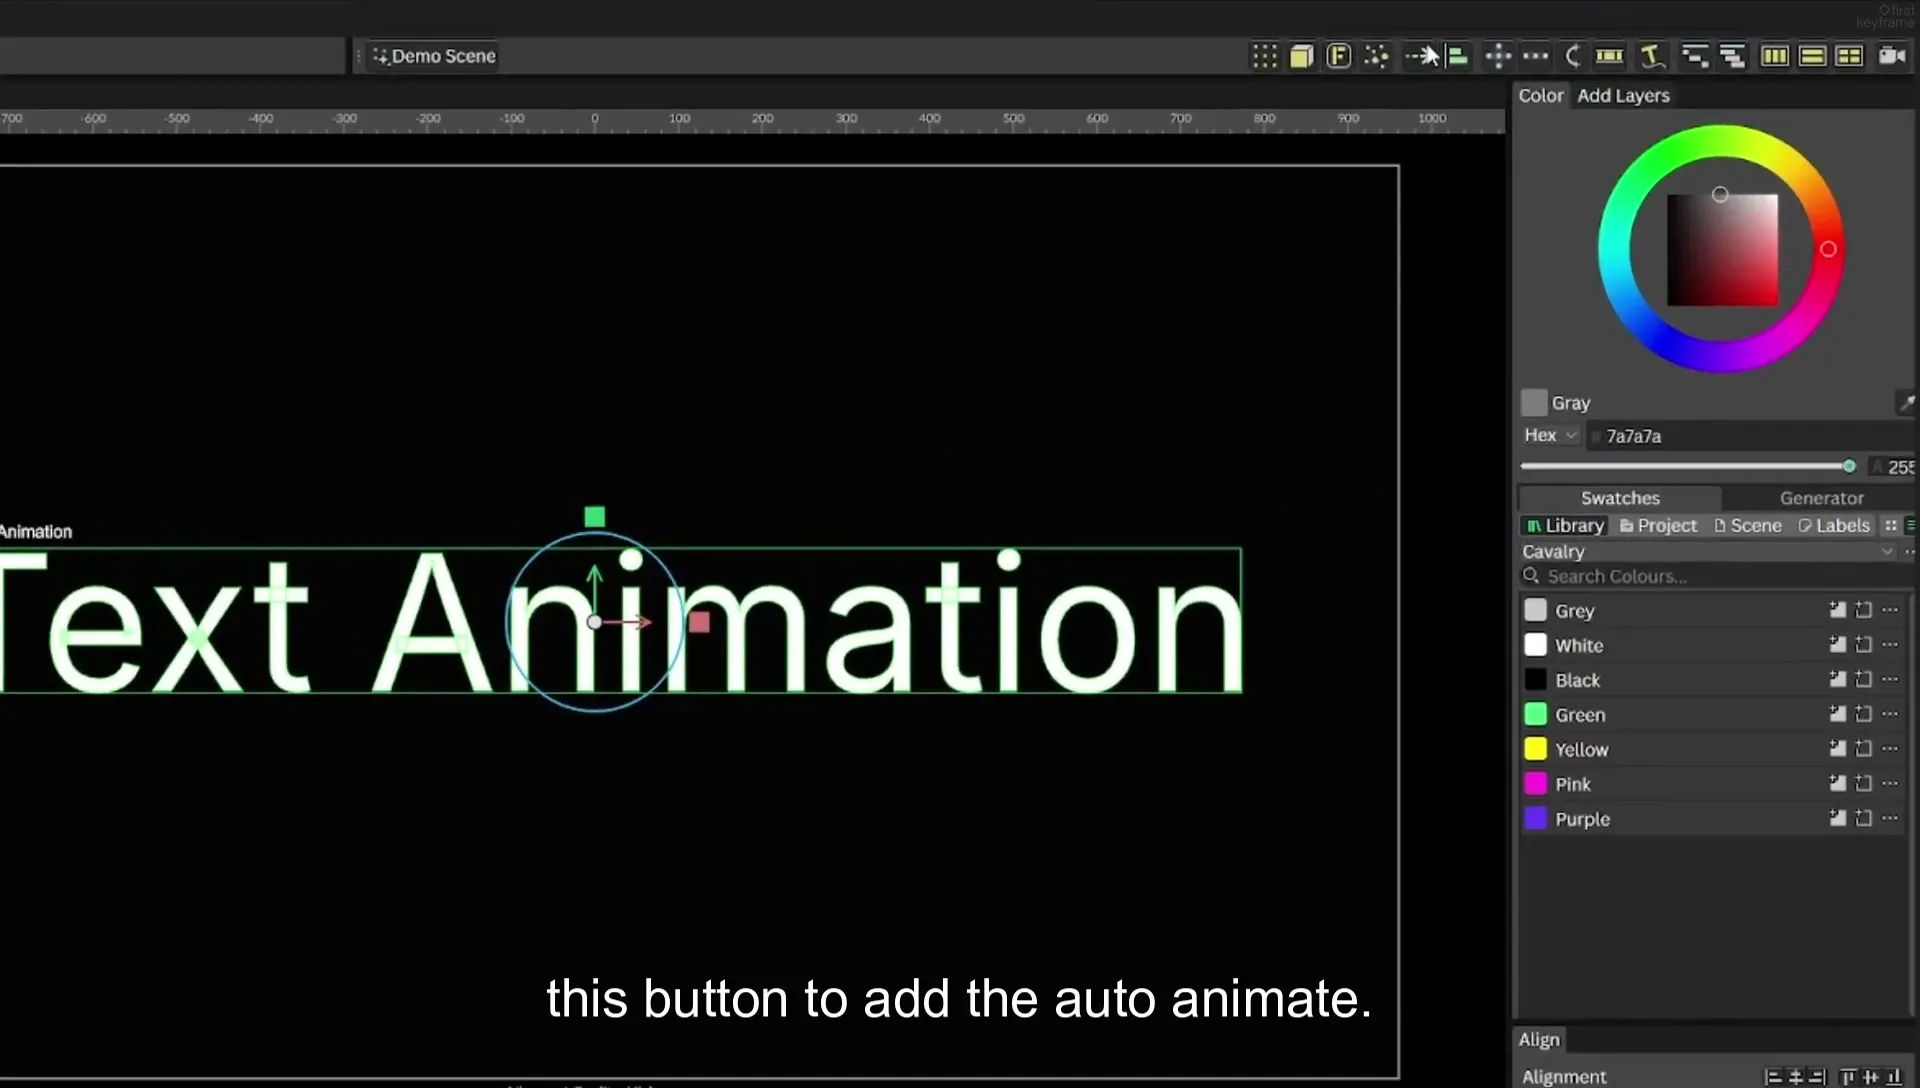Click the alpha slider handle

[x=1849, y=466]
